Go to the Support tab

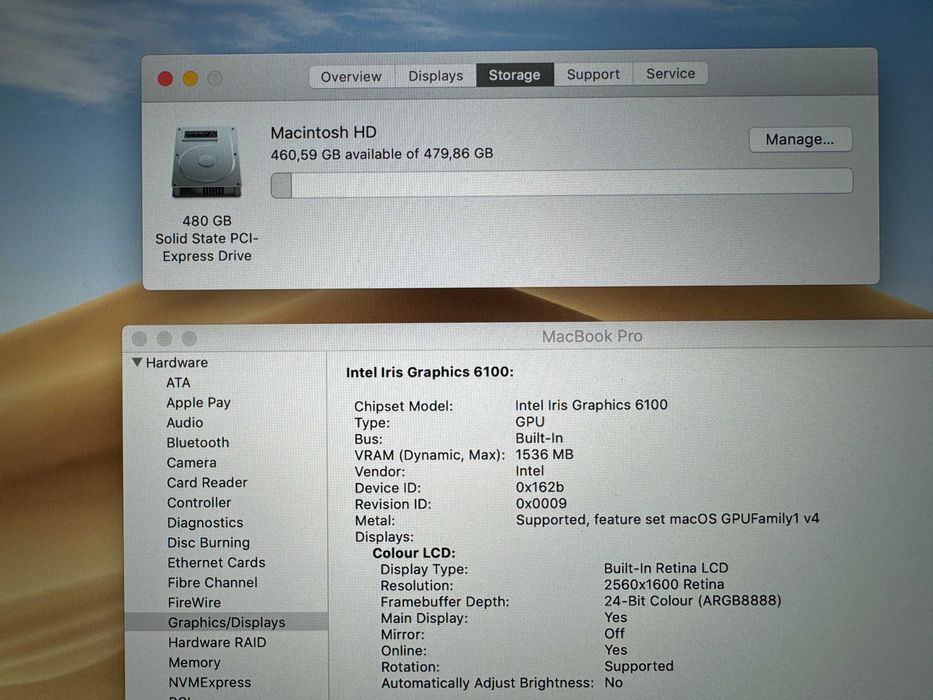pyautogui.click(x=593, y=74)
